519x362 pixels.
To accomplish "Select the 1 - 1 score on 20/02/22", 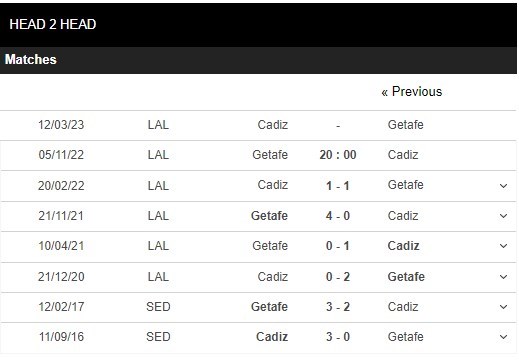I will pyautogui.click(x=338, y=186).
